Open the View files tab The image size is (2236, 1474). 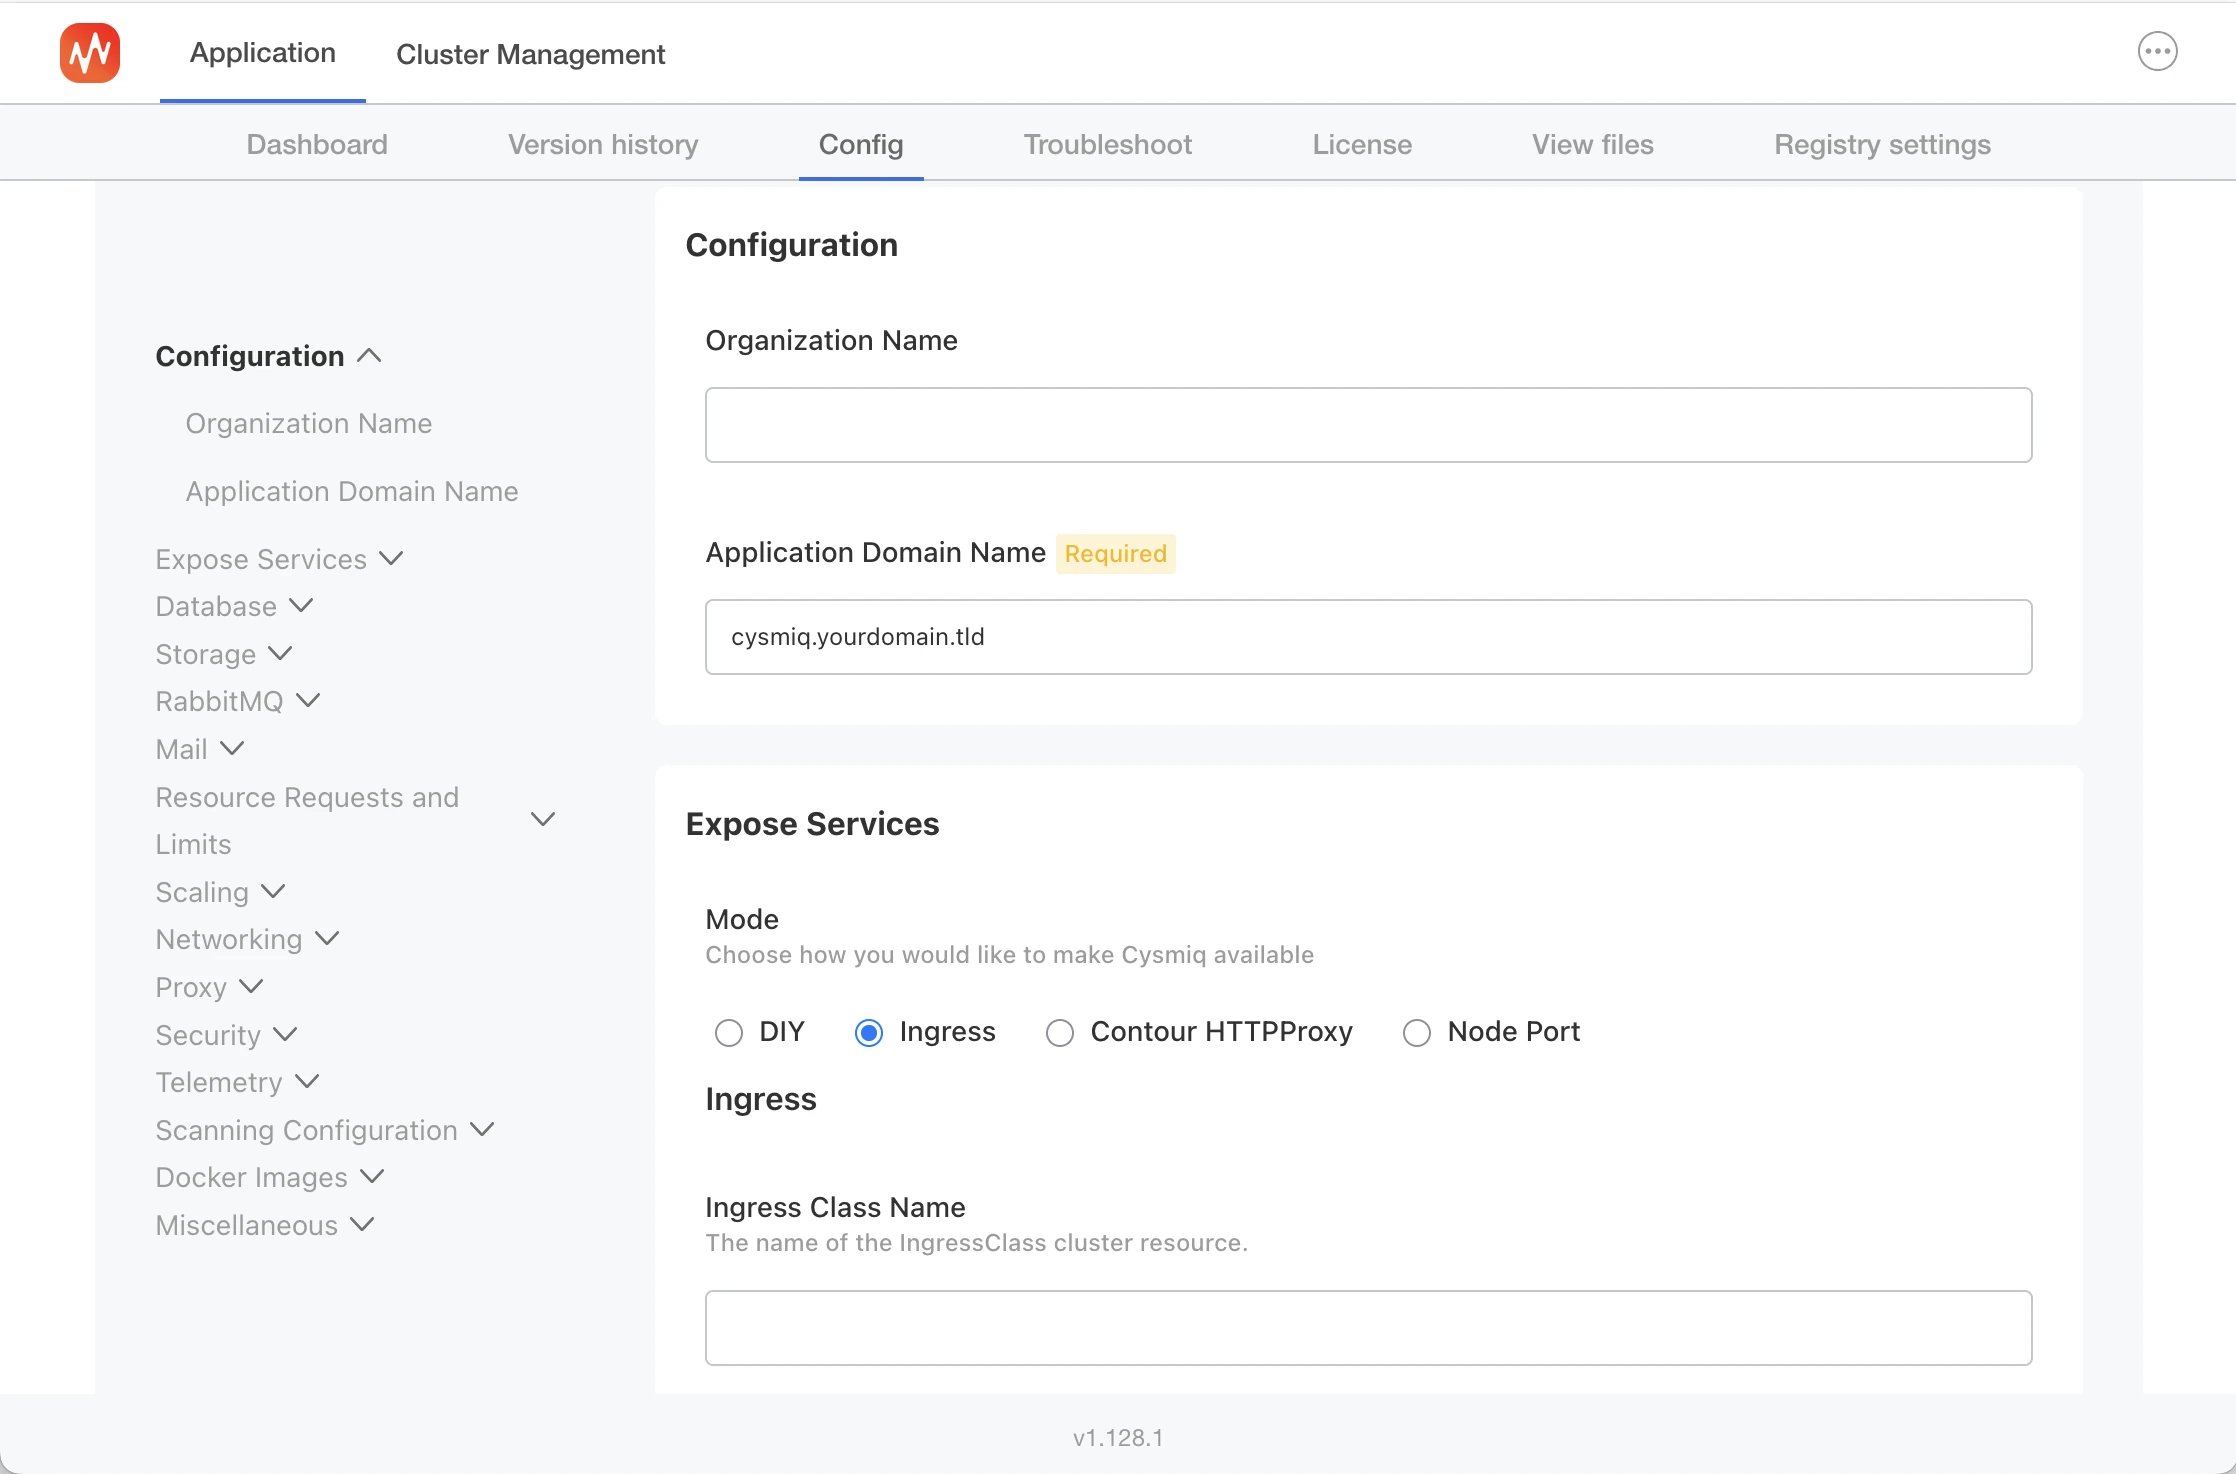1592,144
